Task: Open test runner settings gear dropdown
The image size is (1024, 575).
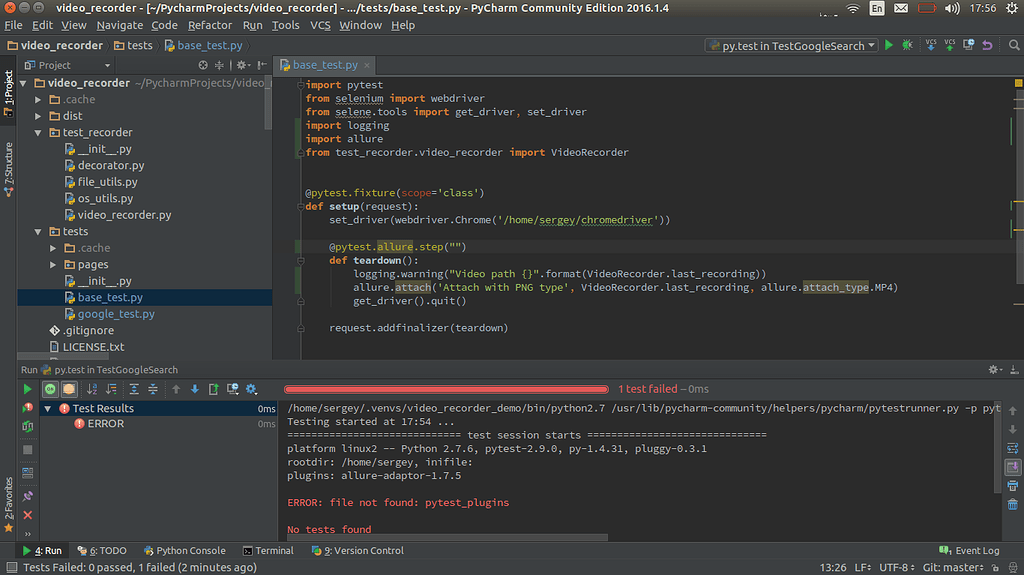Action: click(x=251, y=389)
